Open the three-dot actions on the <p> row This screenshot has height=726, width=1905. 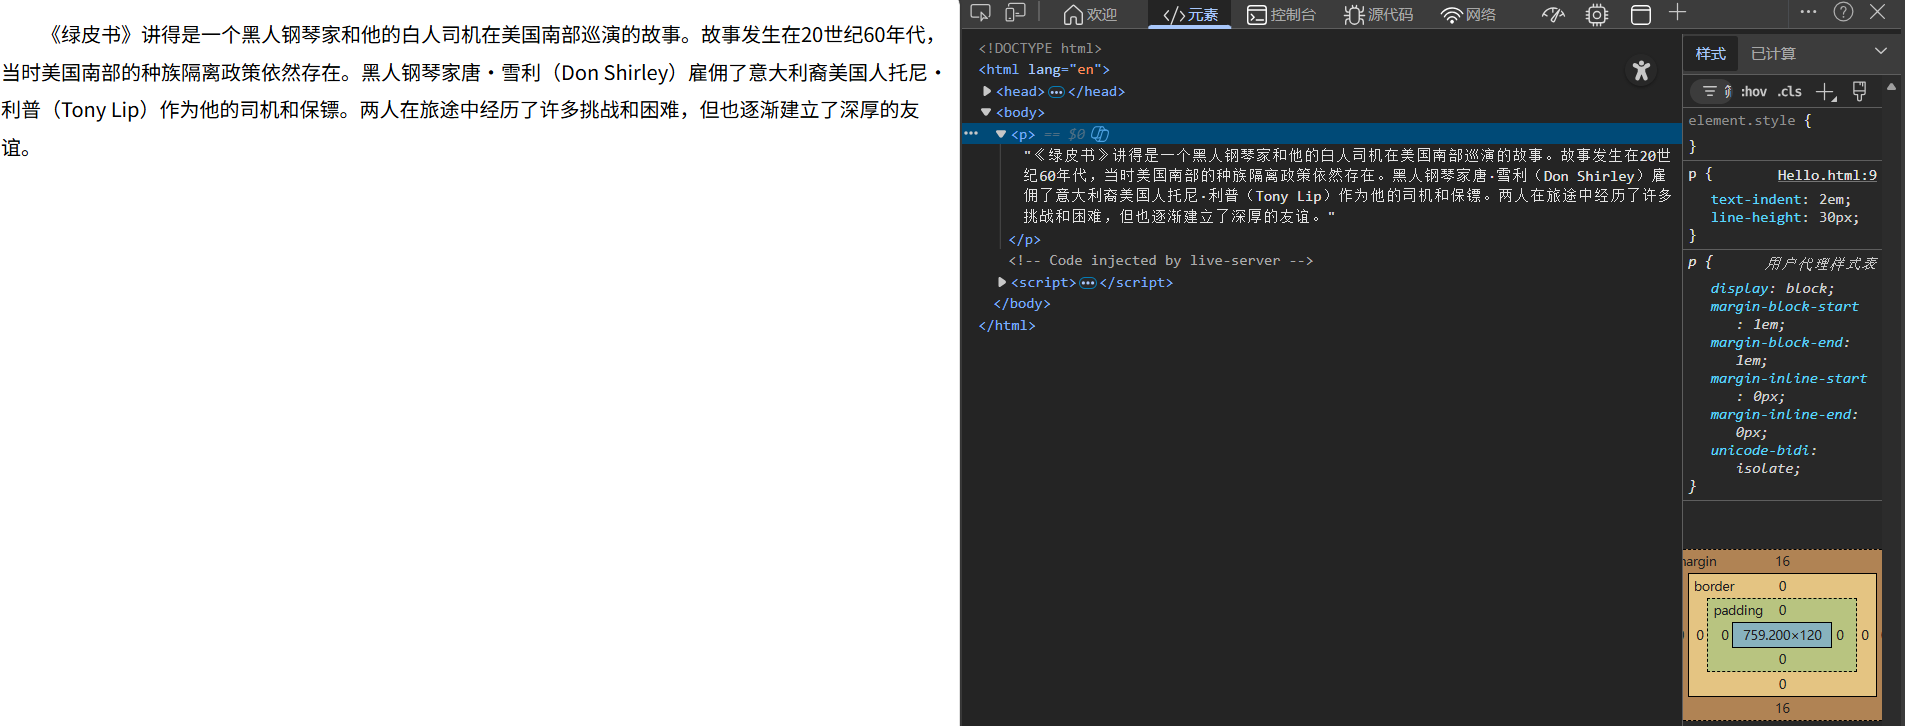pos(971,133)
